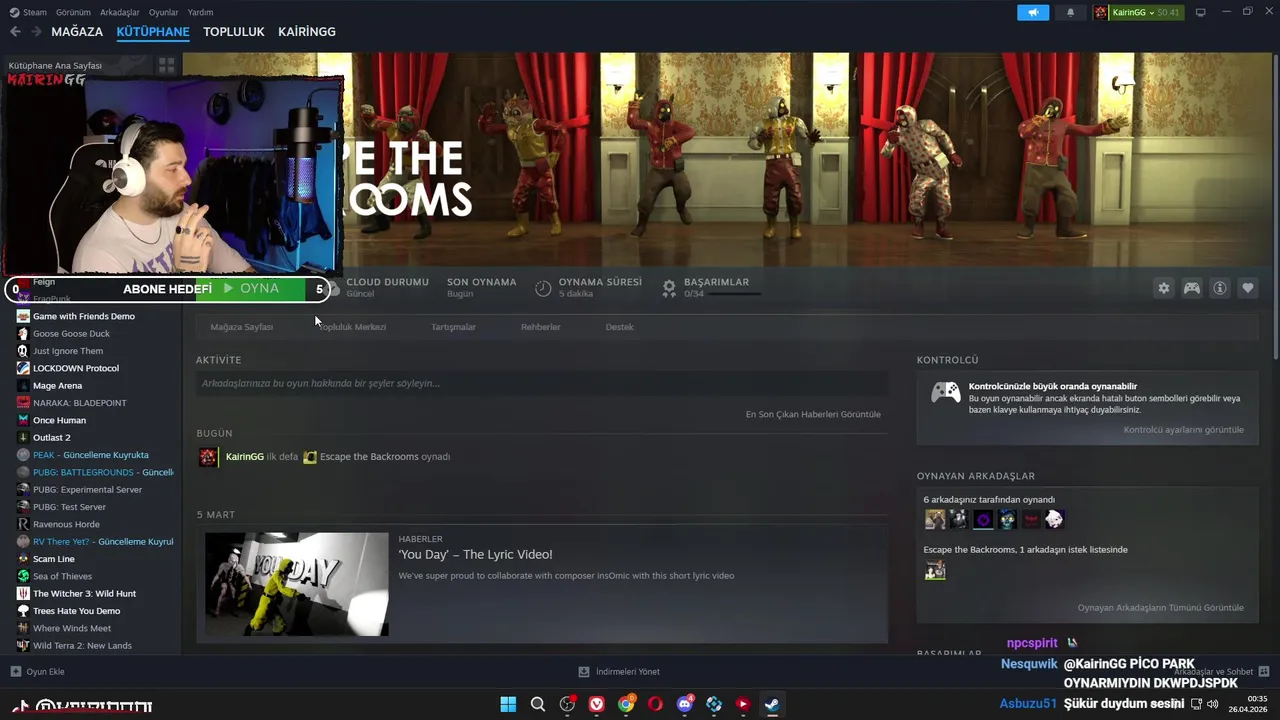1280x720 pixels.
Task: Open Rehberler tab
Action: tap(540, 327)
